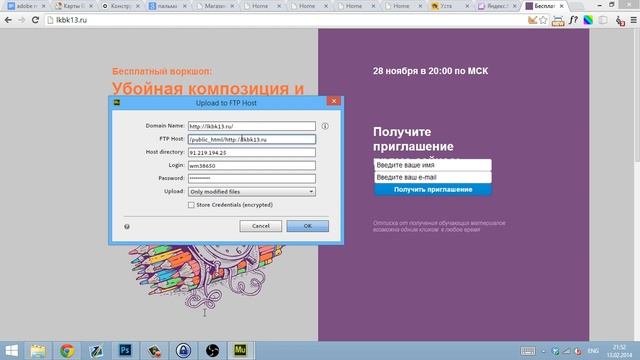640x360 pixels.
Task: Open the padlock app in taskbar
Action: coord(183,351)
